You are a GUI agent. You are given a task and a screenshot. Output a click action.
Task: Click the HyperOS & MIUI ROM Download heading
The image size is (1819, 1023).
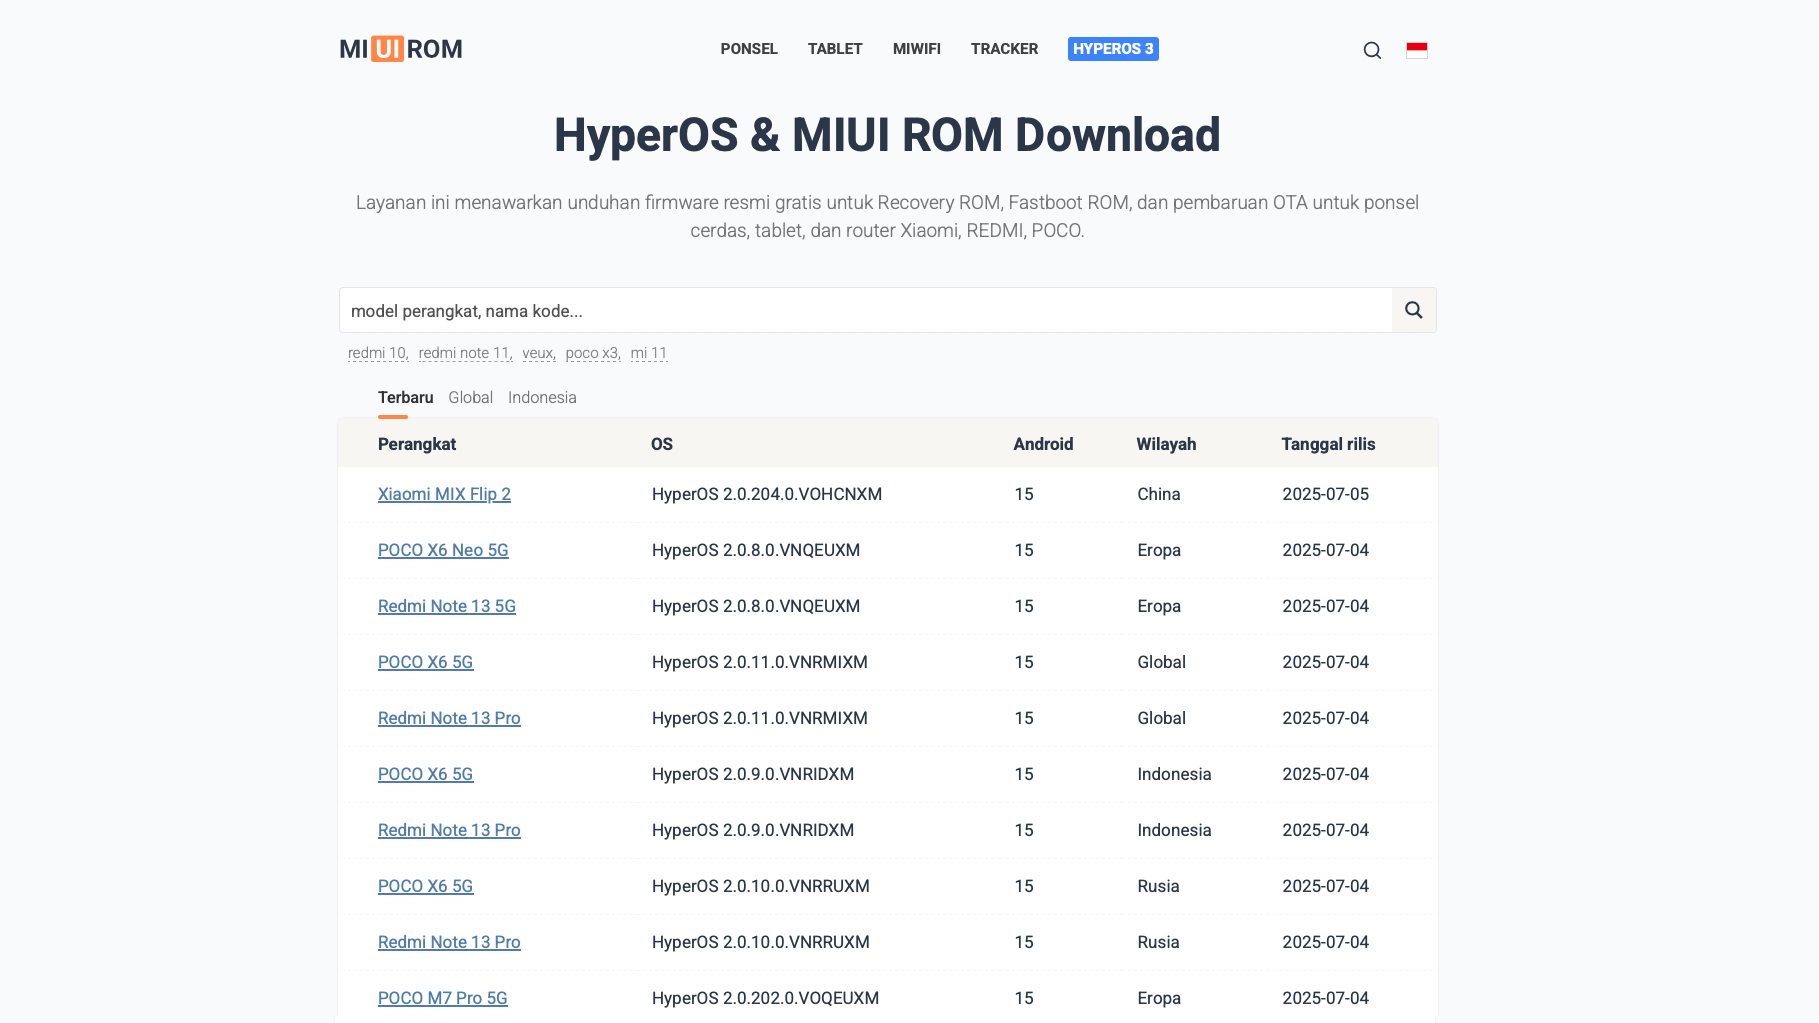tap(887, 135)
